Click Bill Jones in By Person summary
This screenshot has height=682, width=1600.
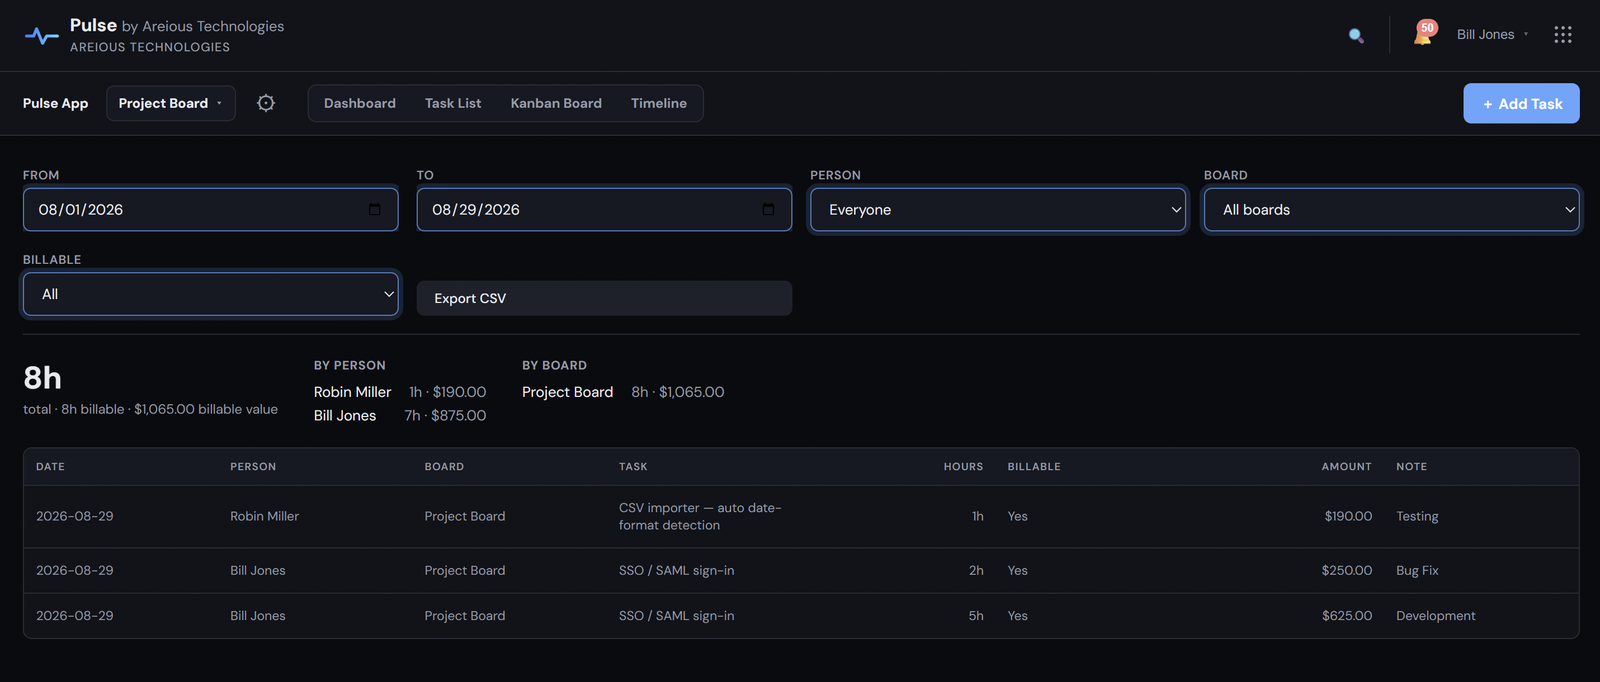click(x=345, y=416)
